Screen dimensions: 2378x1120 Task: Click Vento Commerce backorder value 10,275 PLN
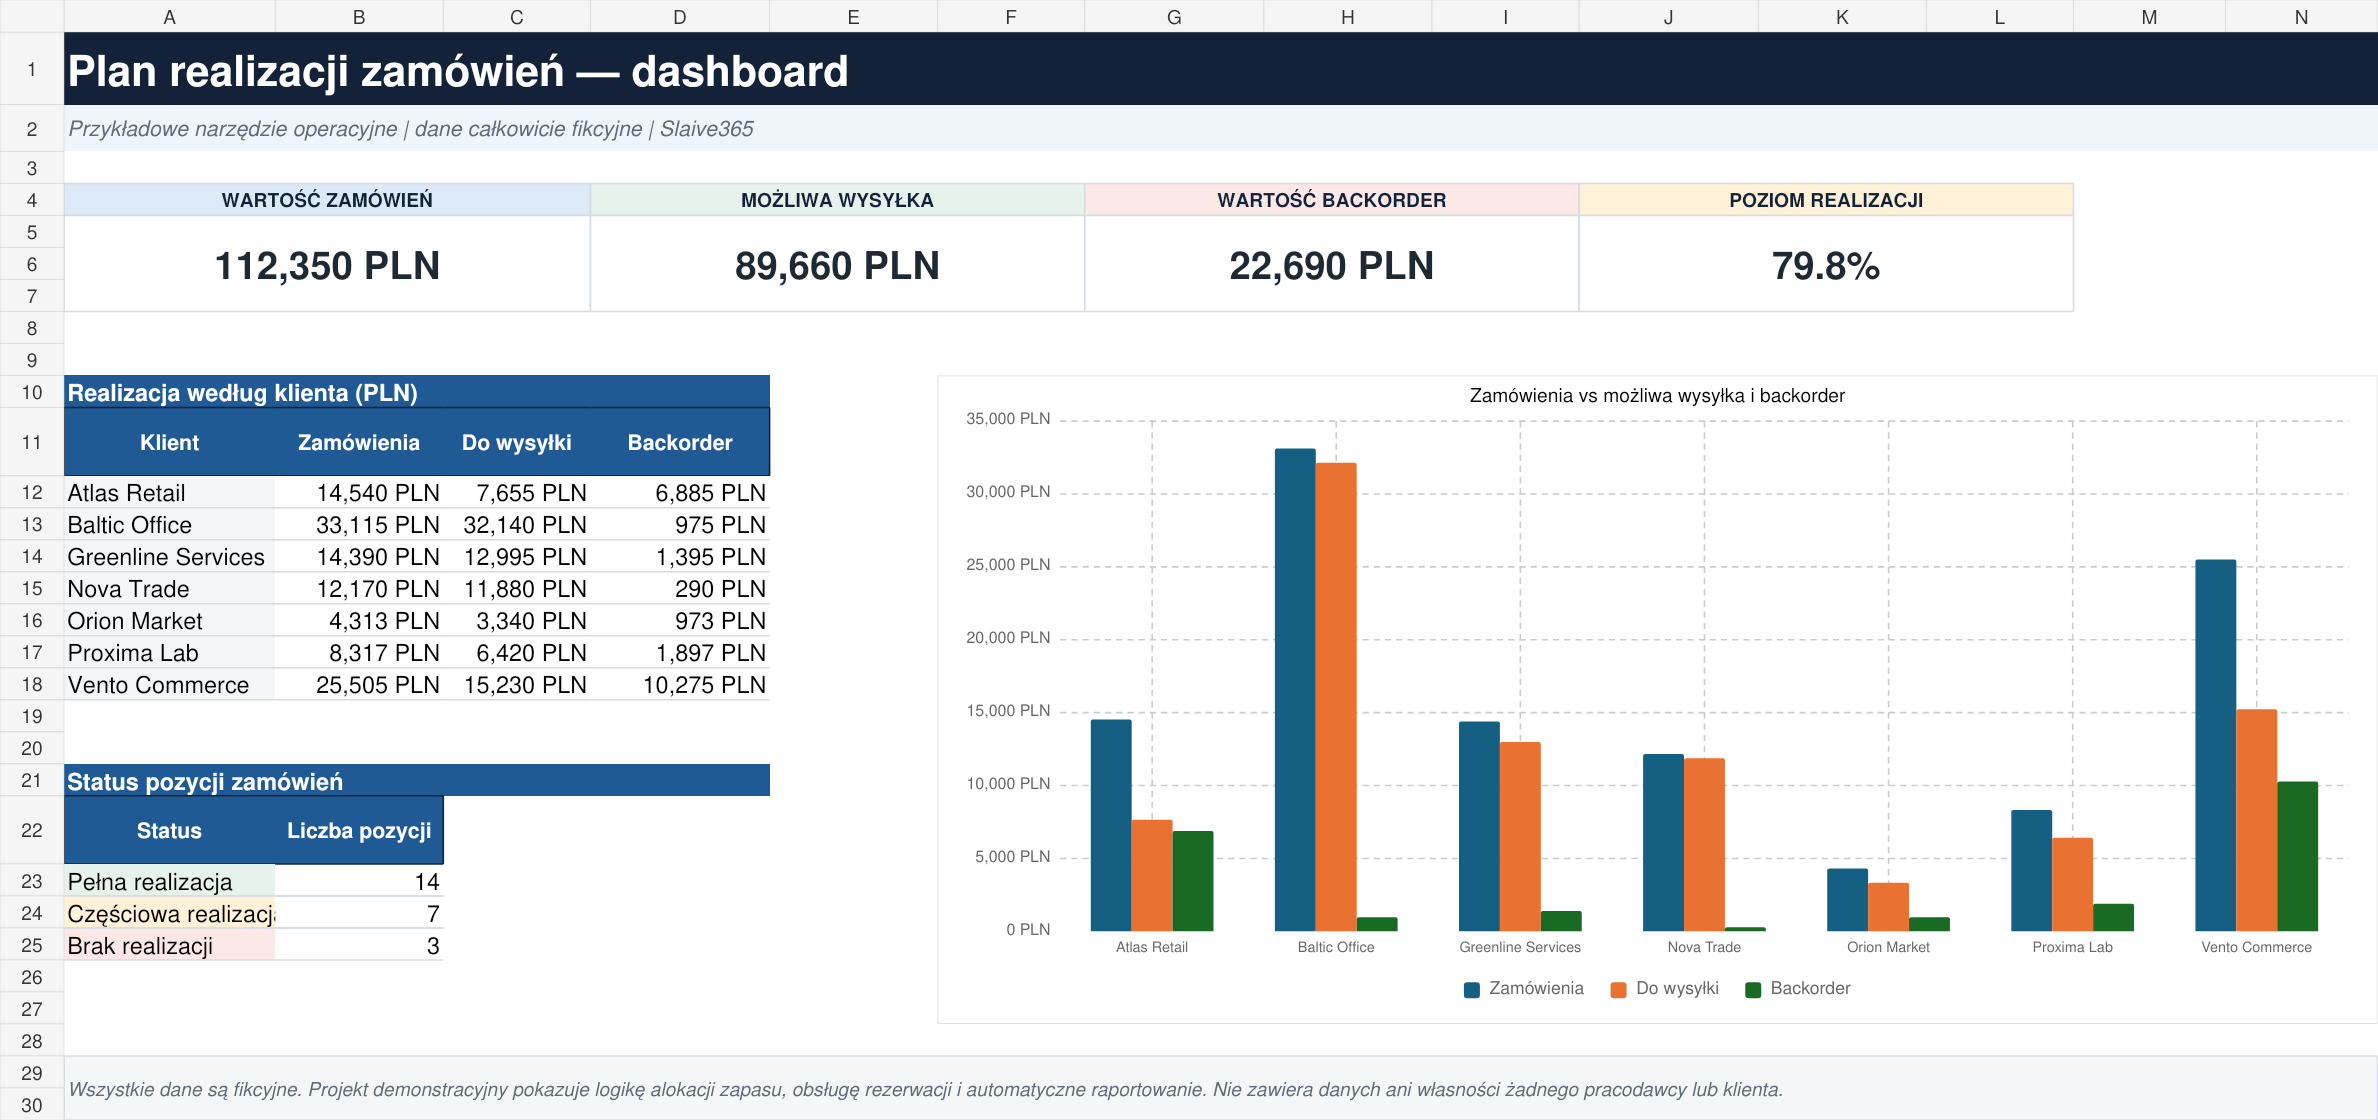[x=704, y=685]
